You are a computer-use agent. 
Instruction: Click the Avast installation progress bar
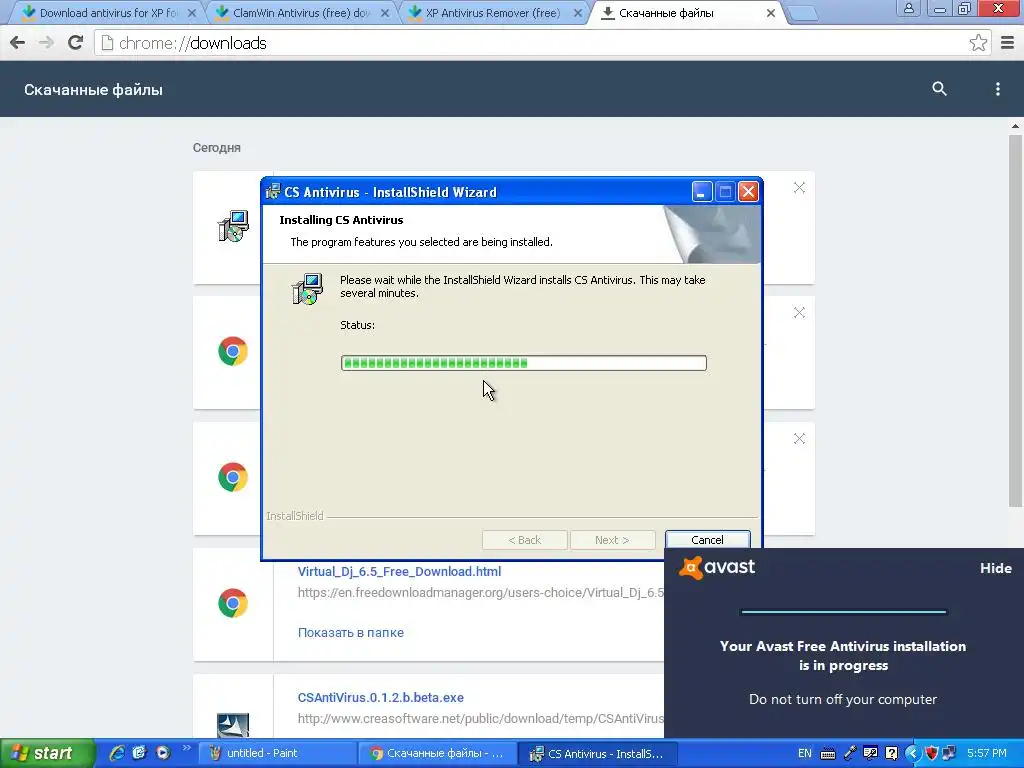point(843,612)
